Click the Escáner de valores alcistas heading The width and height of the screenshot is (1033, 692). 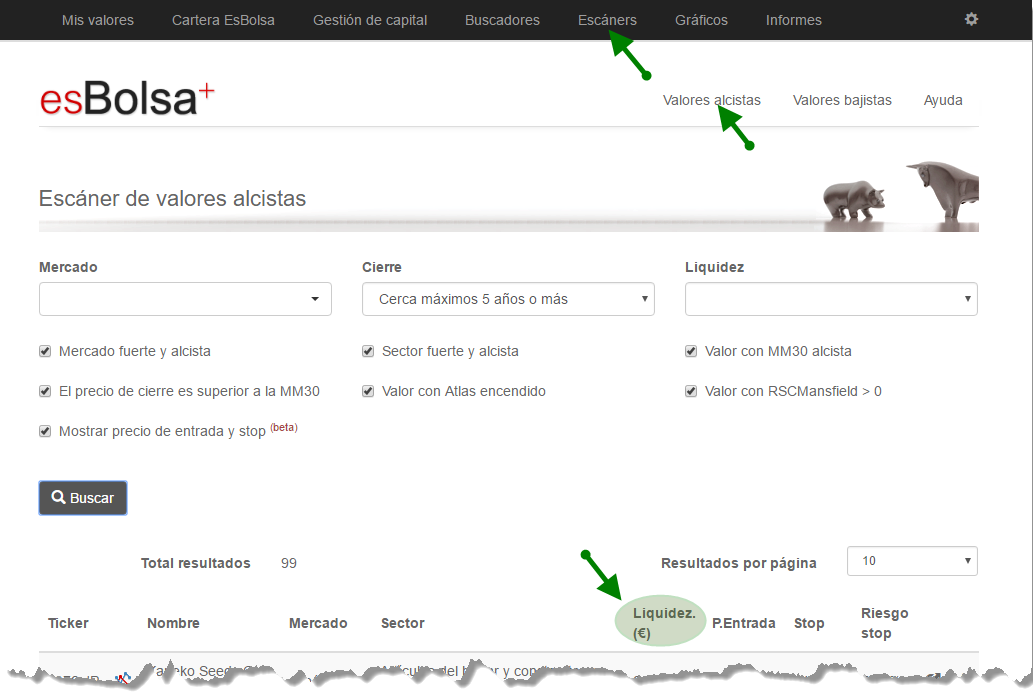tap(173, 198)
